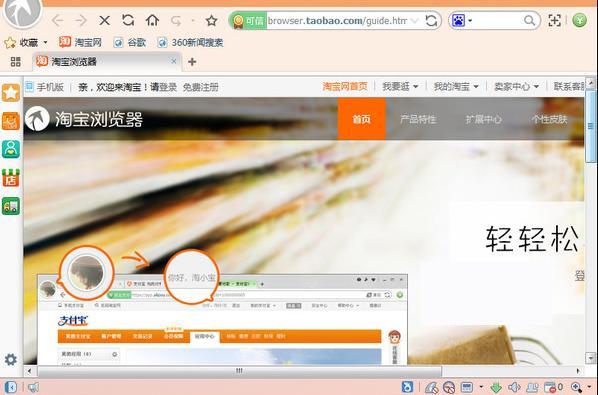This screenshot has height=395, width=598.
Task: Click the 请登录 login link
Action: [x=163, y=87]
